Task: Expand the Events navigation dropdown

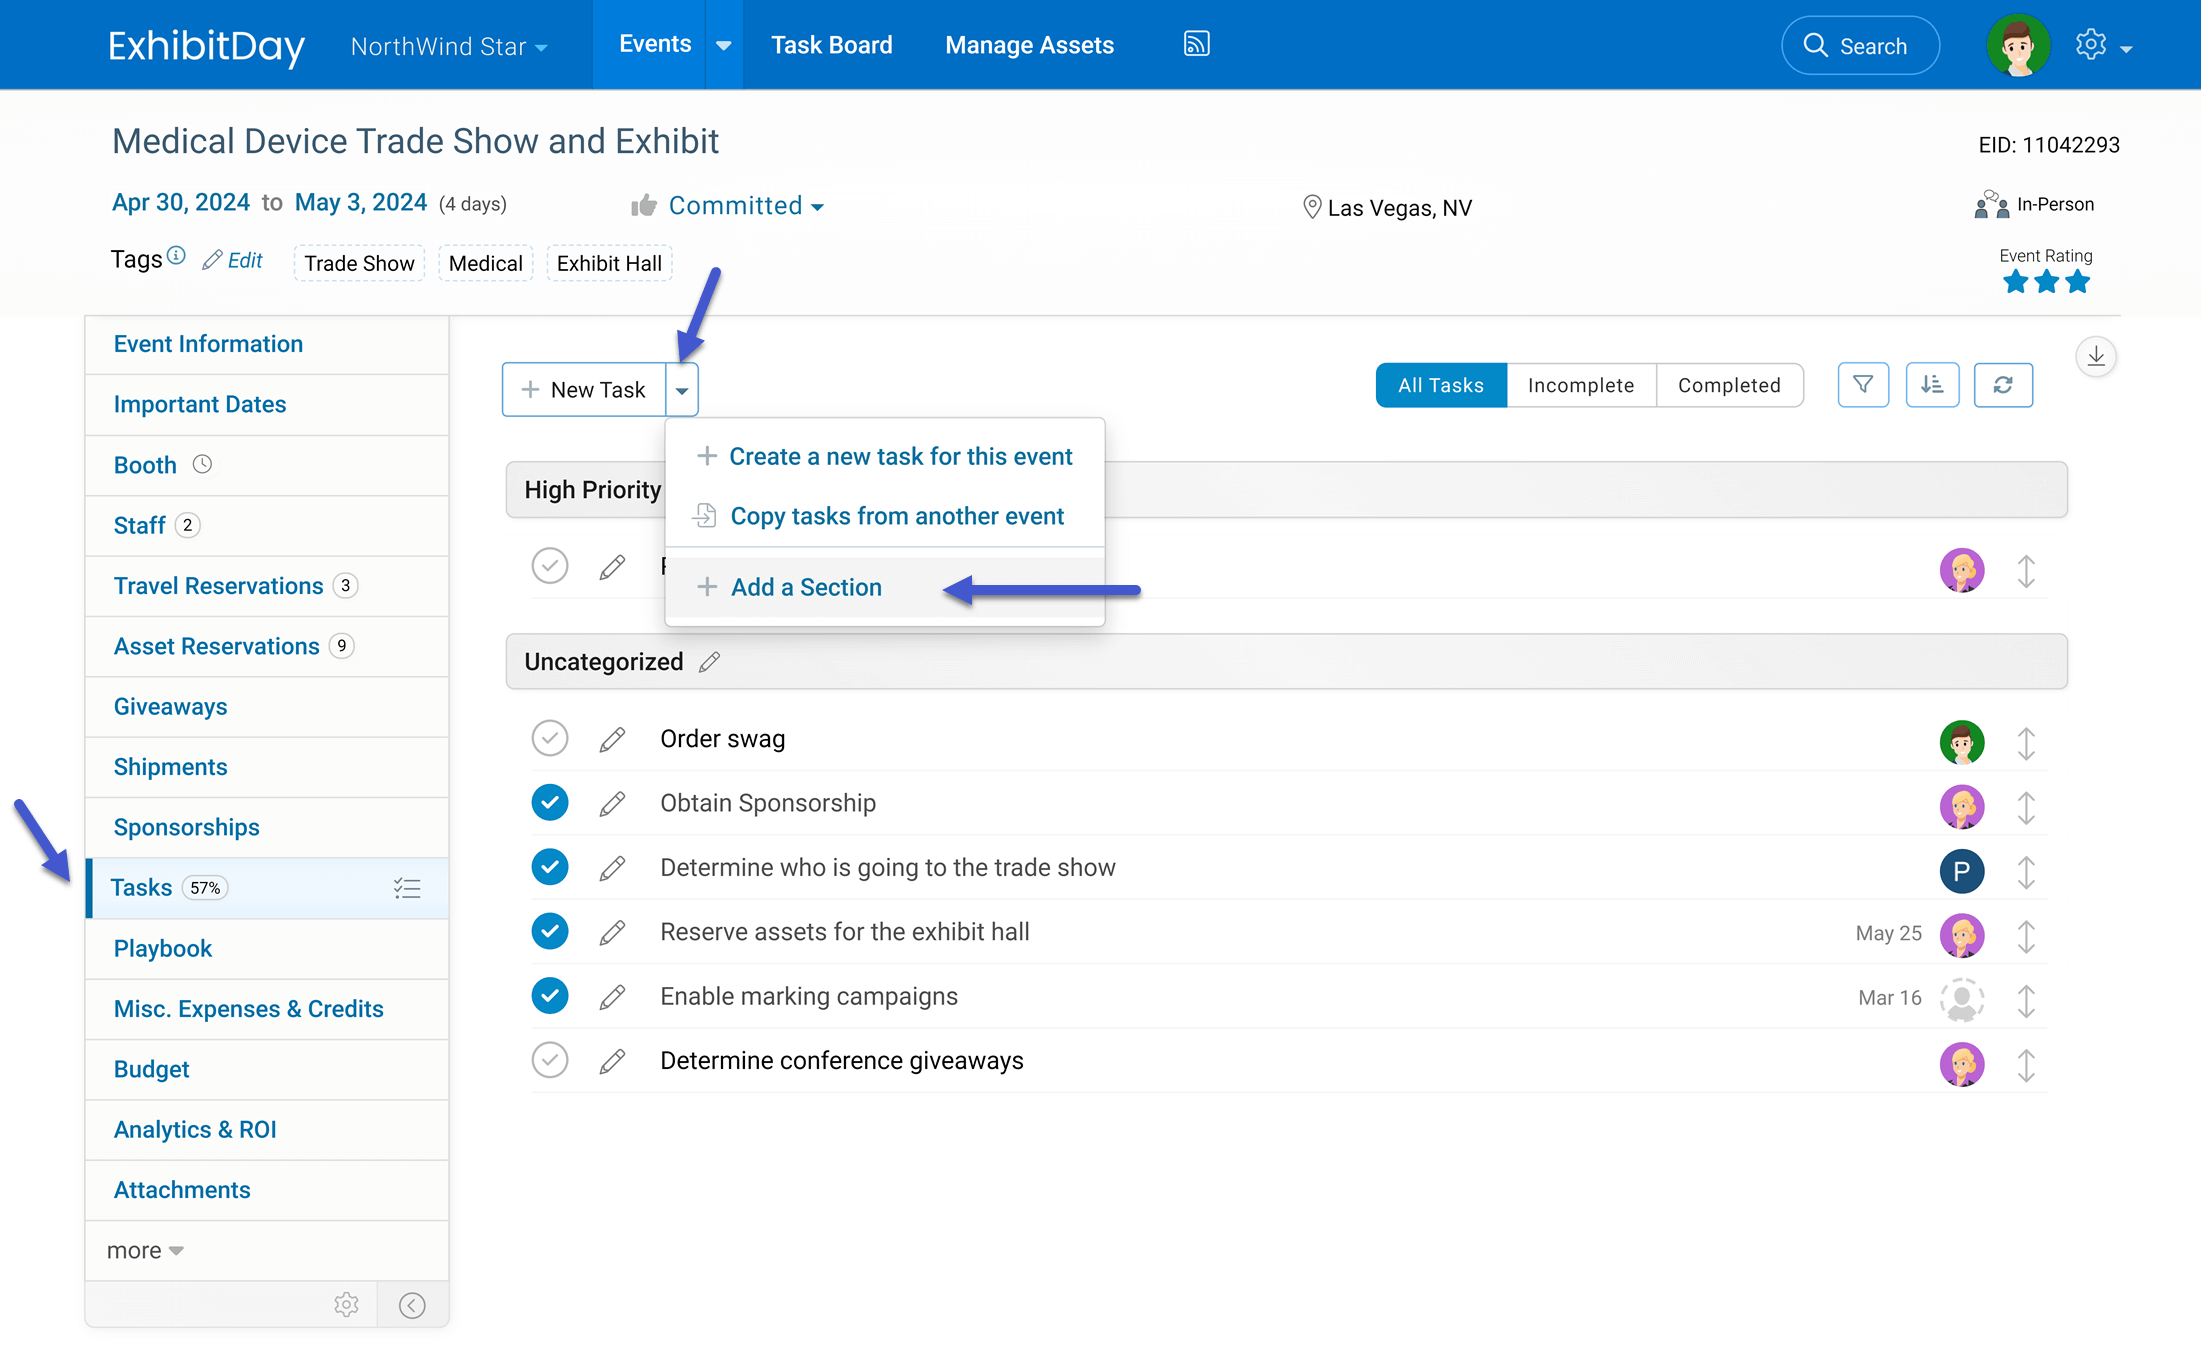Action: [720, 44]
